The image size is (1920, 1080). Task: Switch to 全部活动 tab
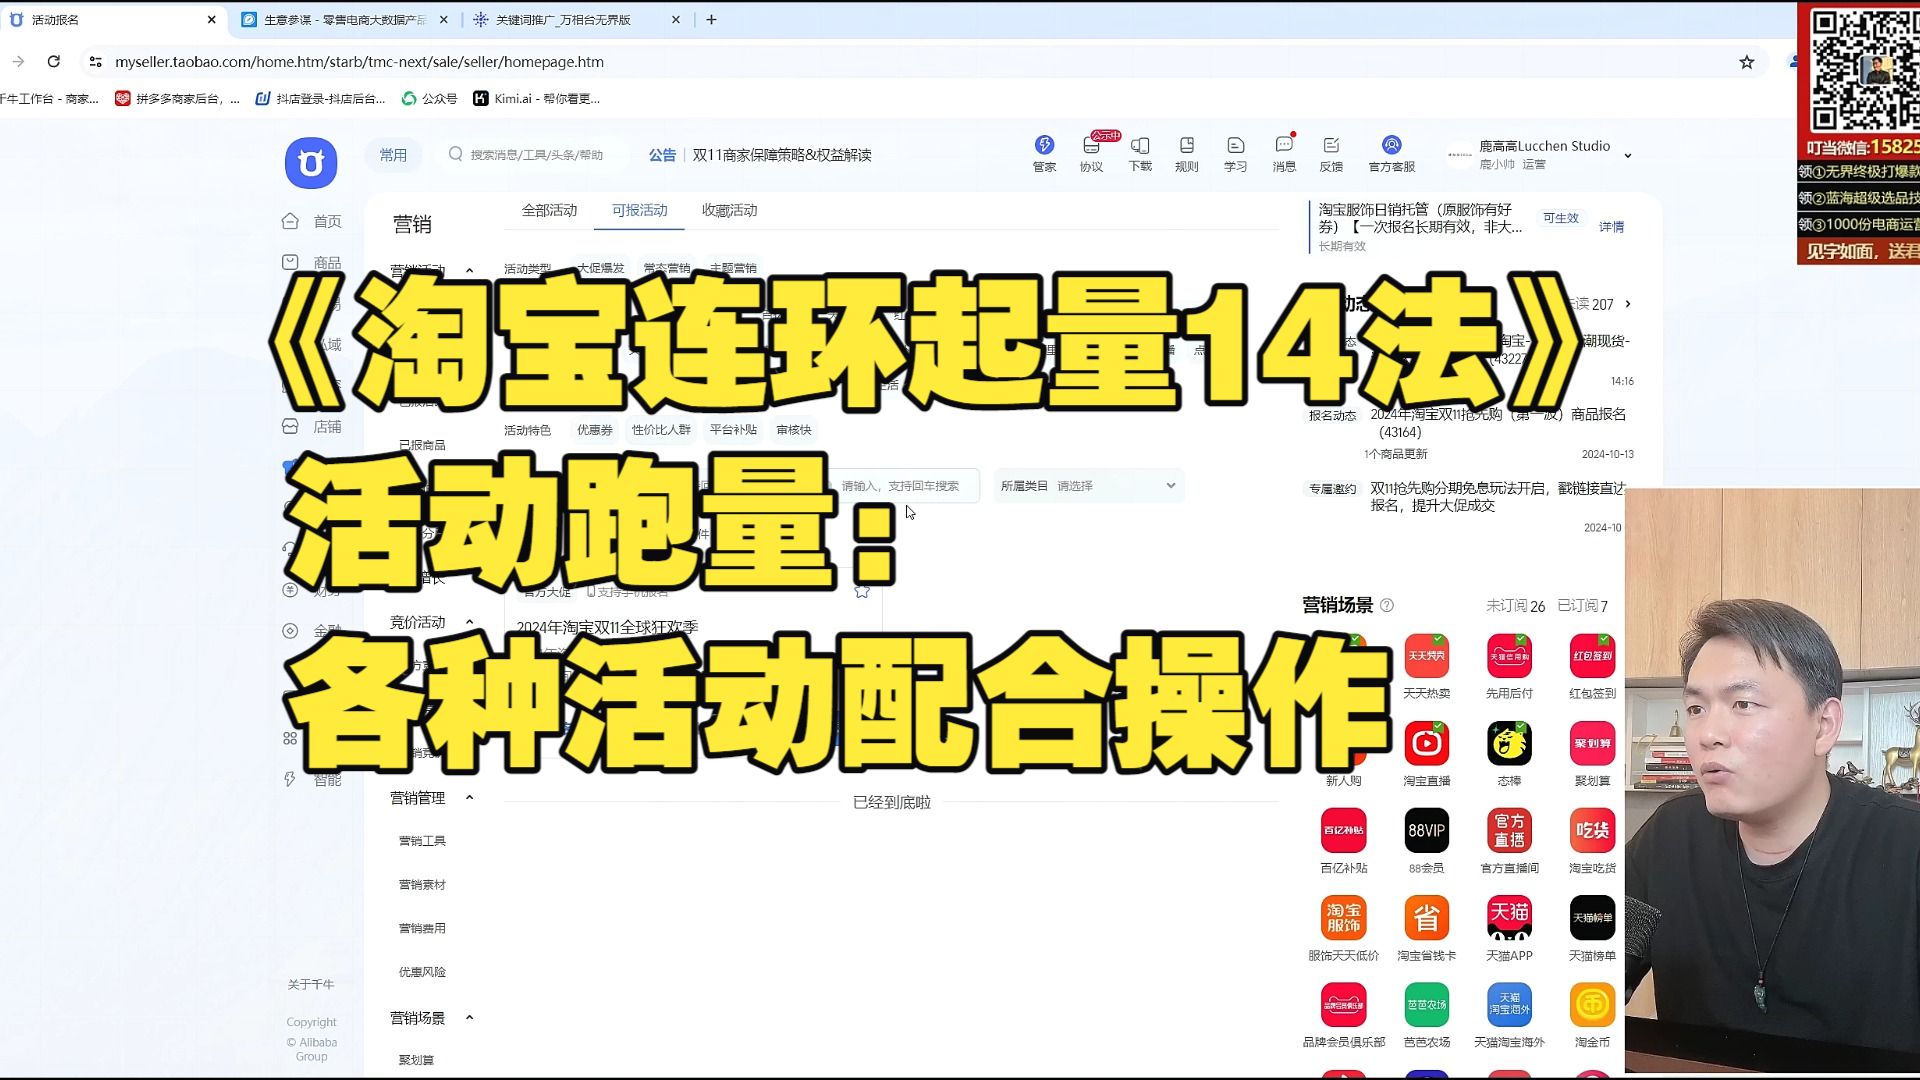549,210
